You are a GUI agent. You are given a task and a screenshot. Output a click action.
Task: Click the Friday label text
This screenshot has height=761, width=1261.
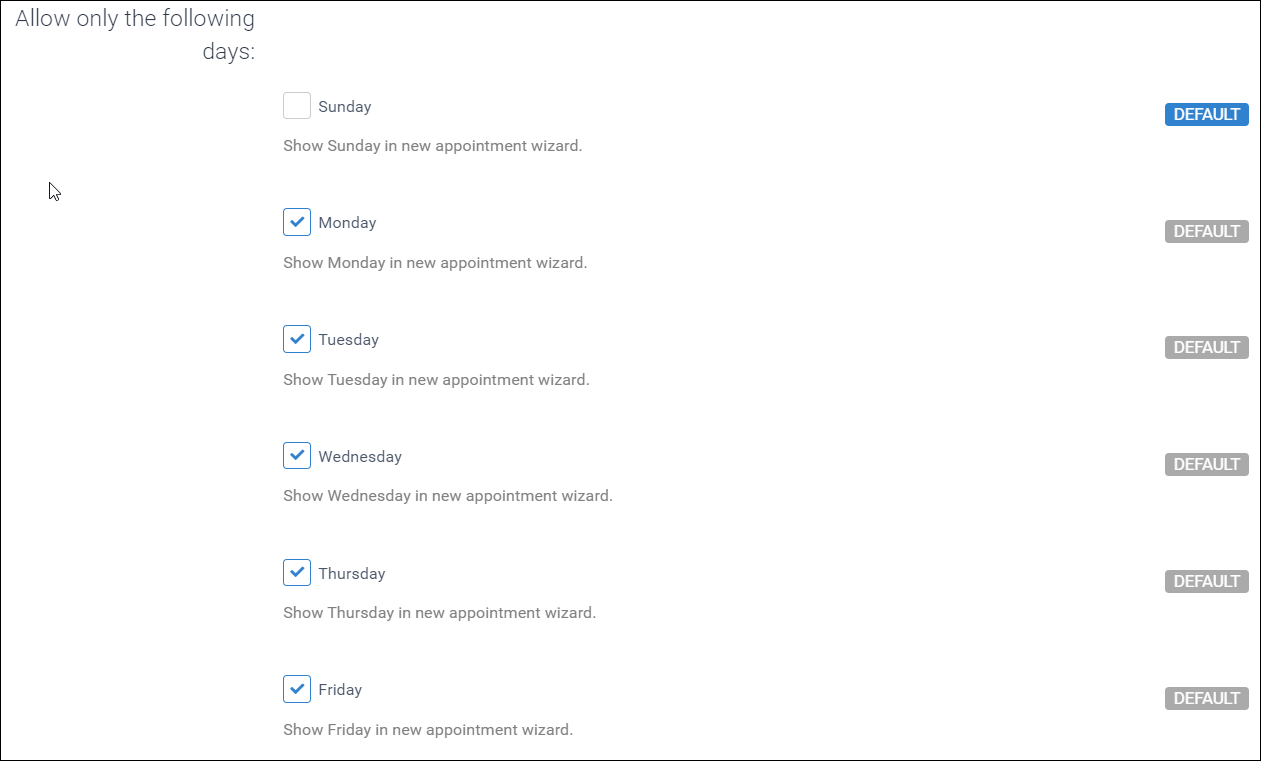click(x=340, y=690)
